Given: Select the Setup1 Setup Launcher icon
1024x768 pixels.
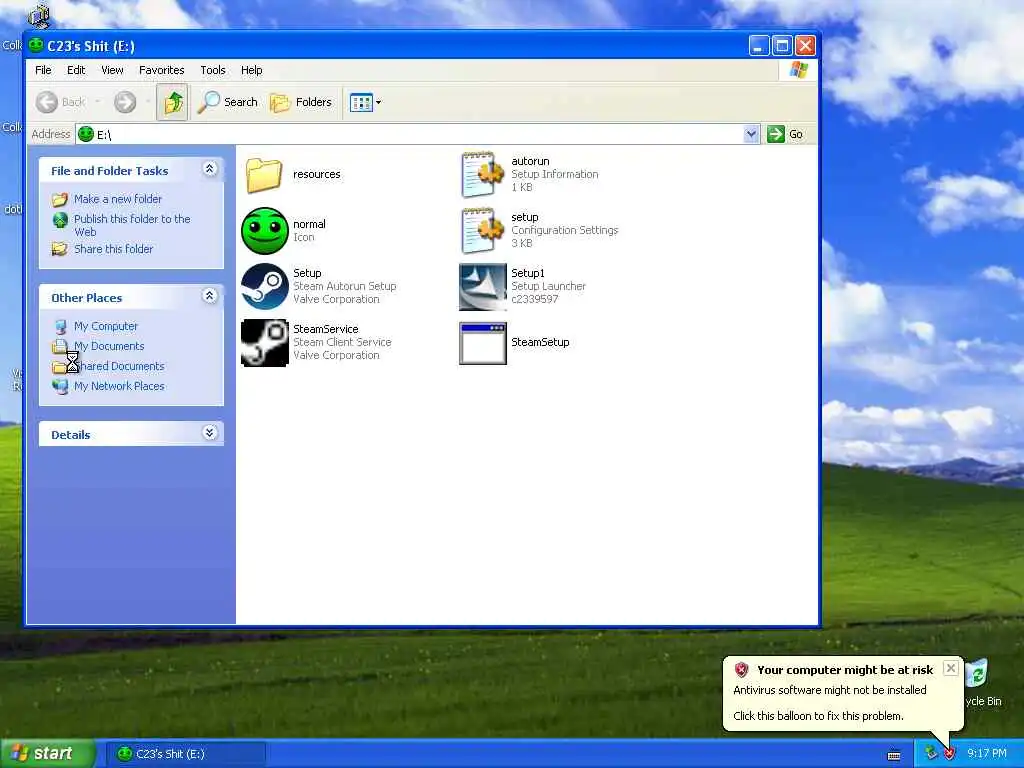Looking at the screenshot, I should coord(483,287).
